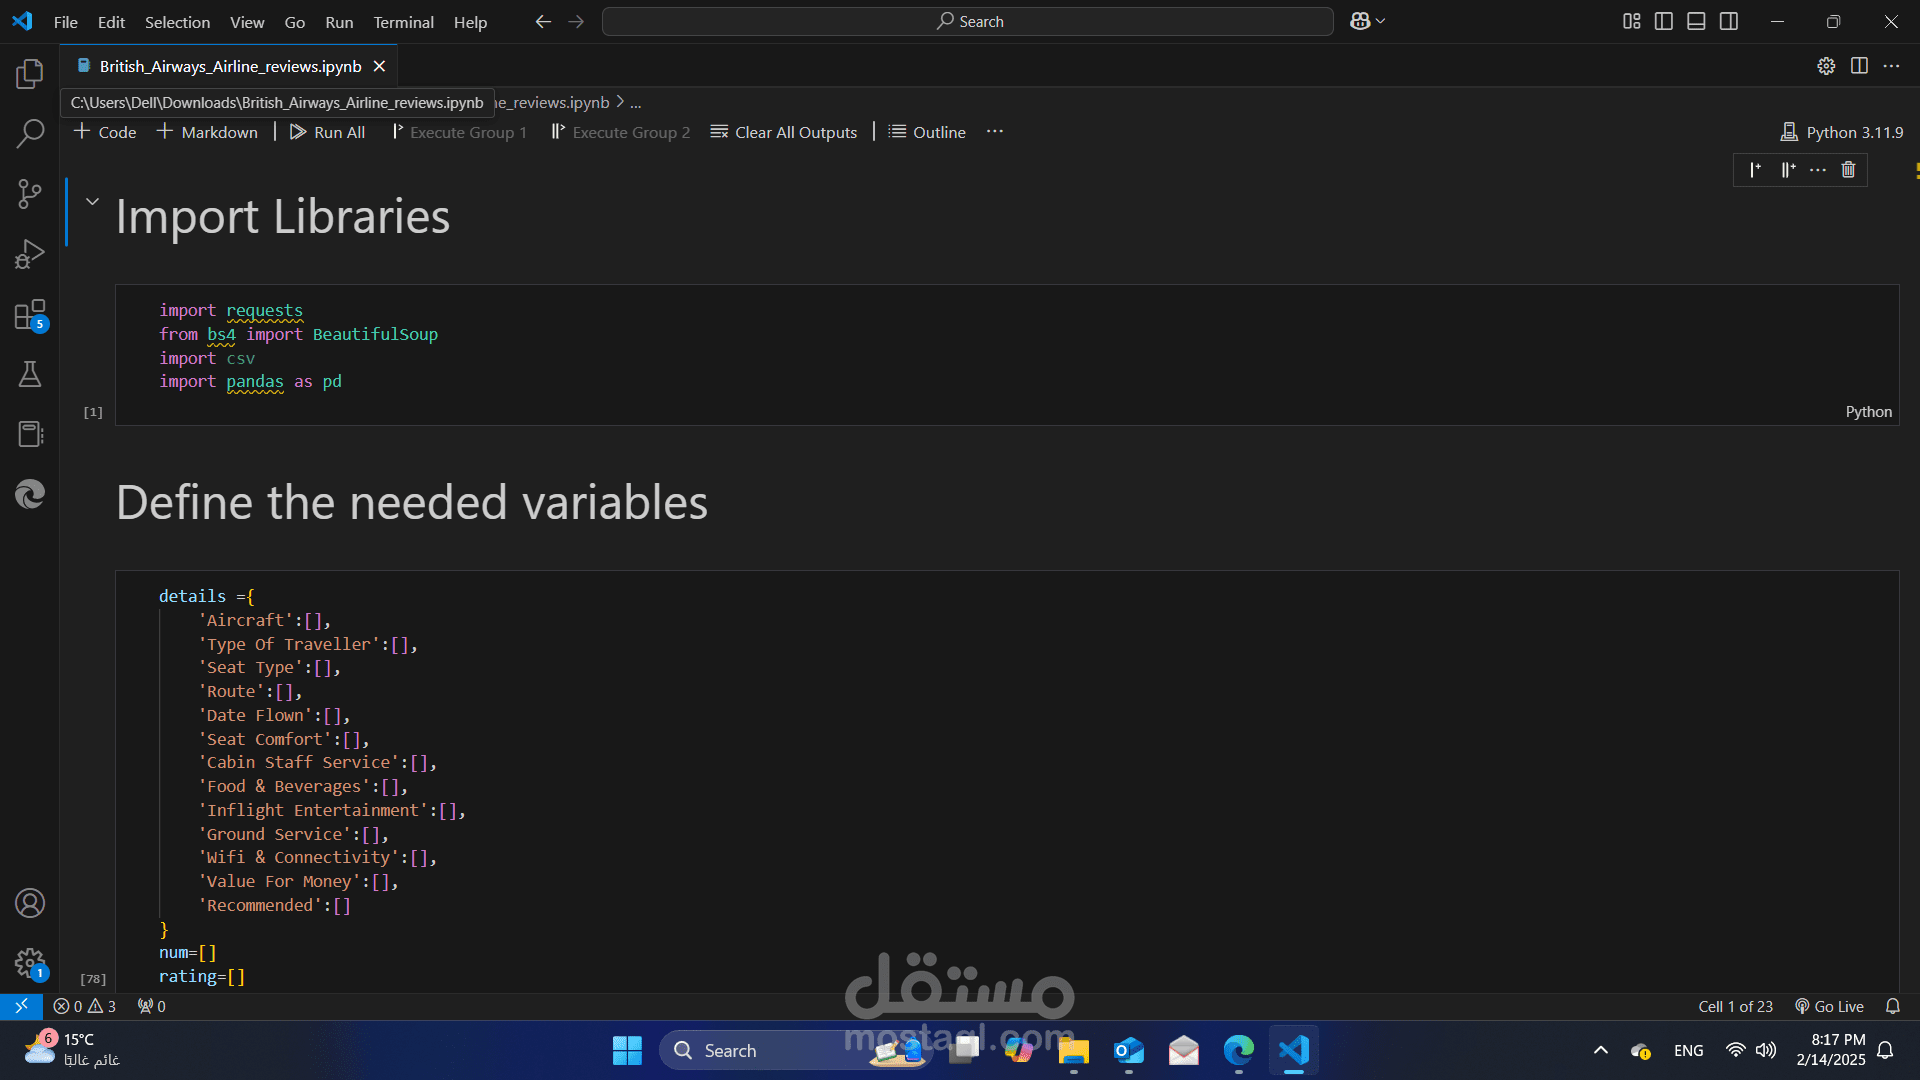Open Microsoft Edge from taskbar
Screen dimensions: 1920x1080
click(x=1238, y=1050)
